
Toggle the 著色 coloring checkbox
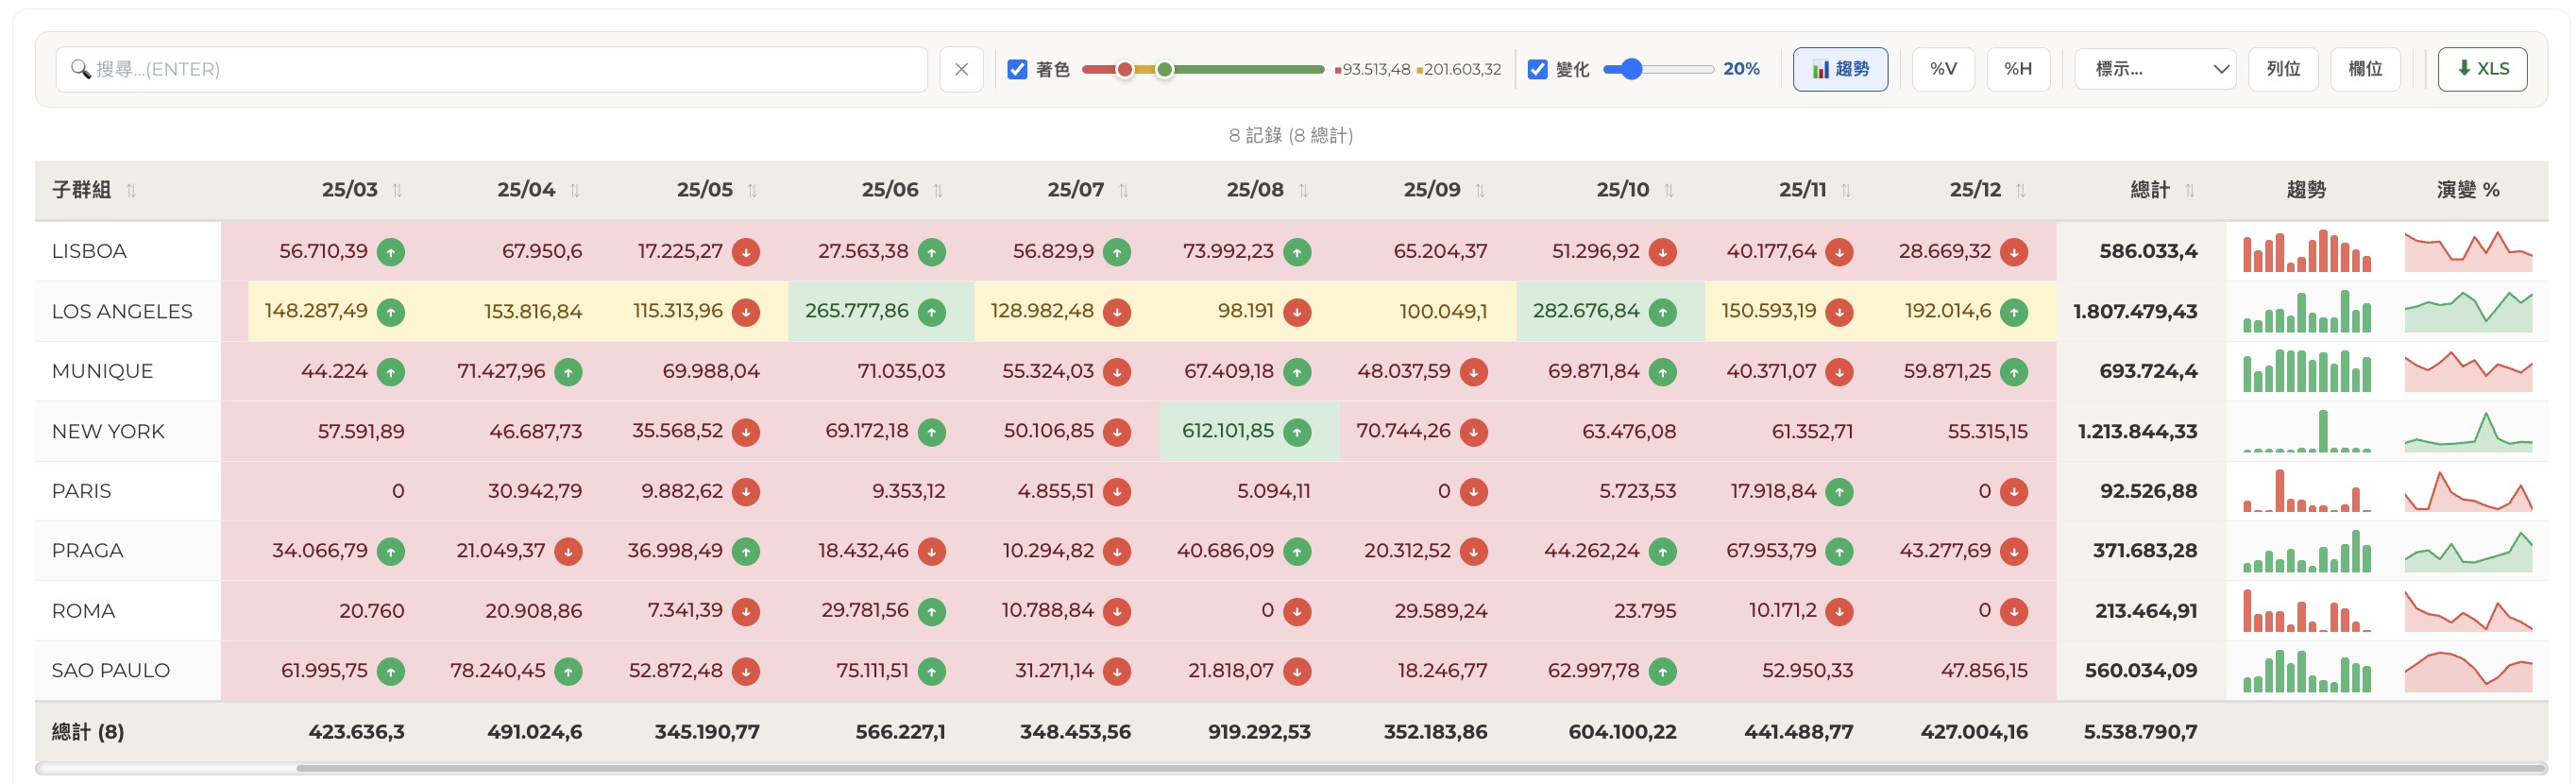(x=1017, y=69)
